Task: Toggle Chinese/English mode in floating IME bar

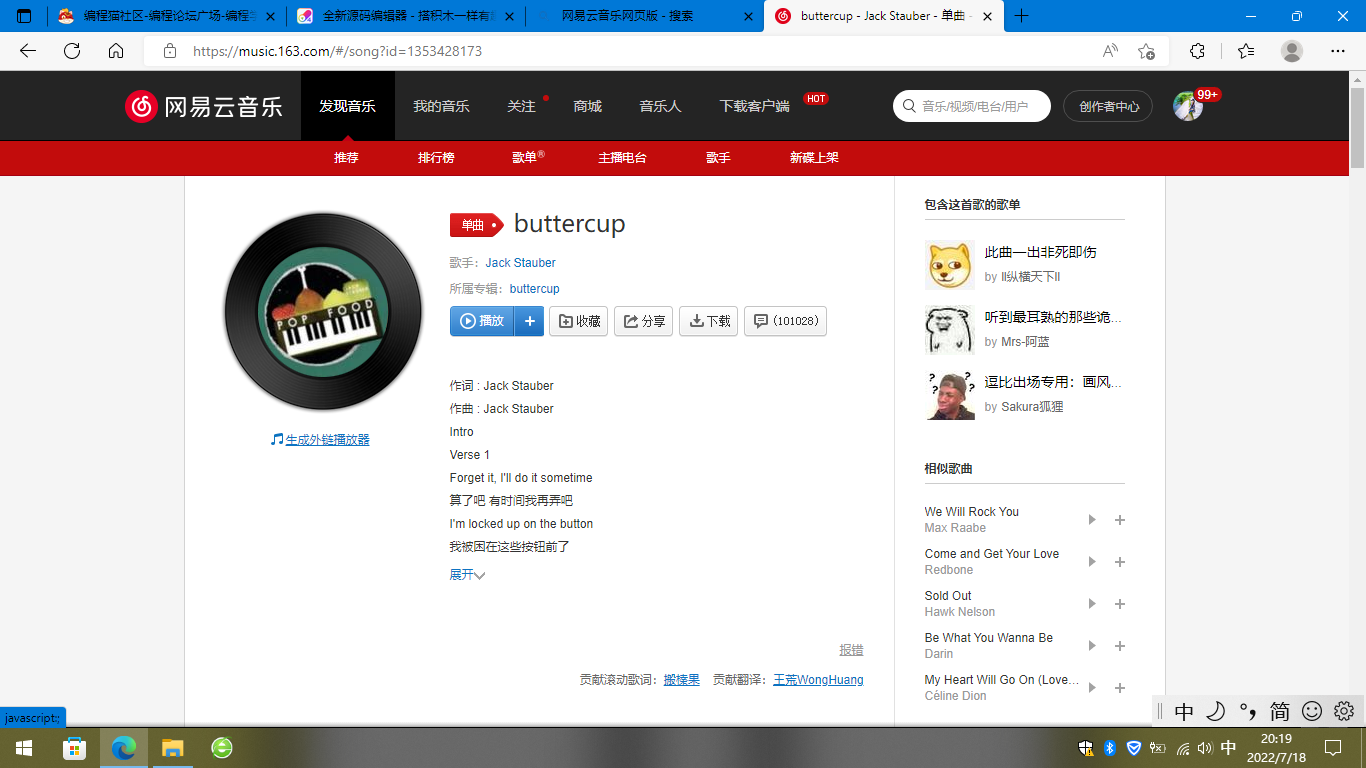Action: click(1184, 711)
